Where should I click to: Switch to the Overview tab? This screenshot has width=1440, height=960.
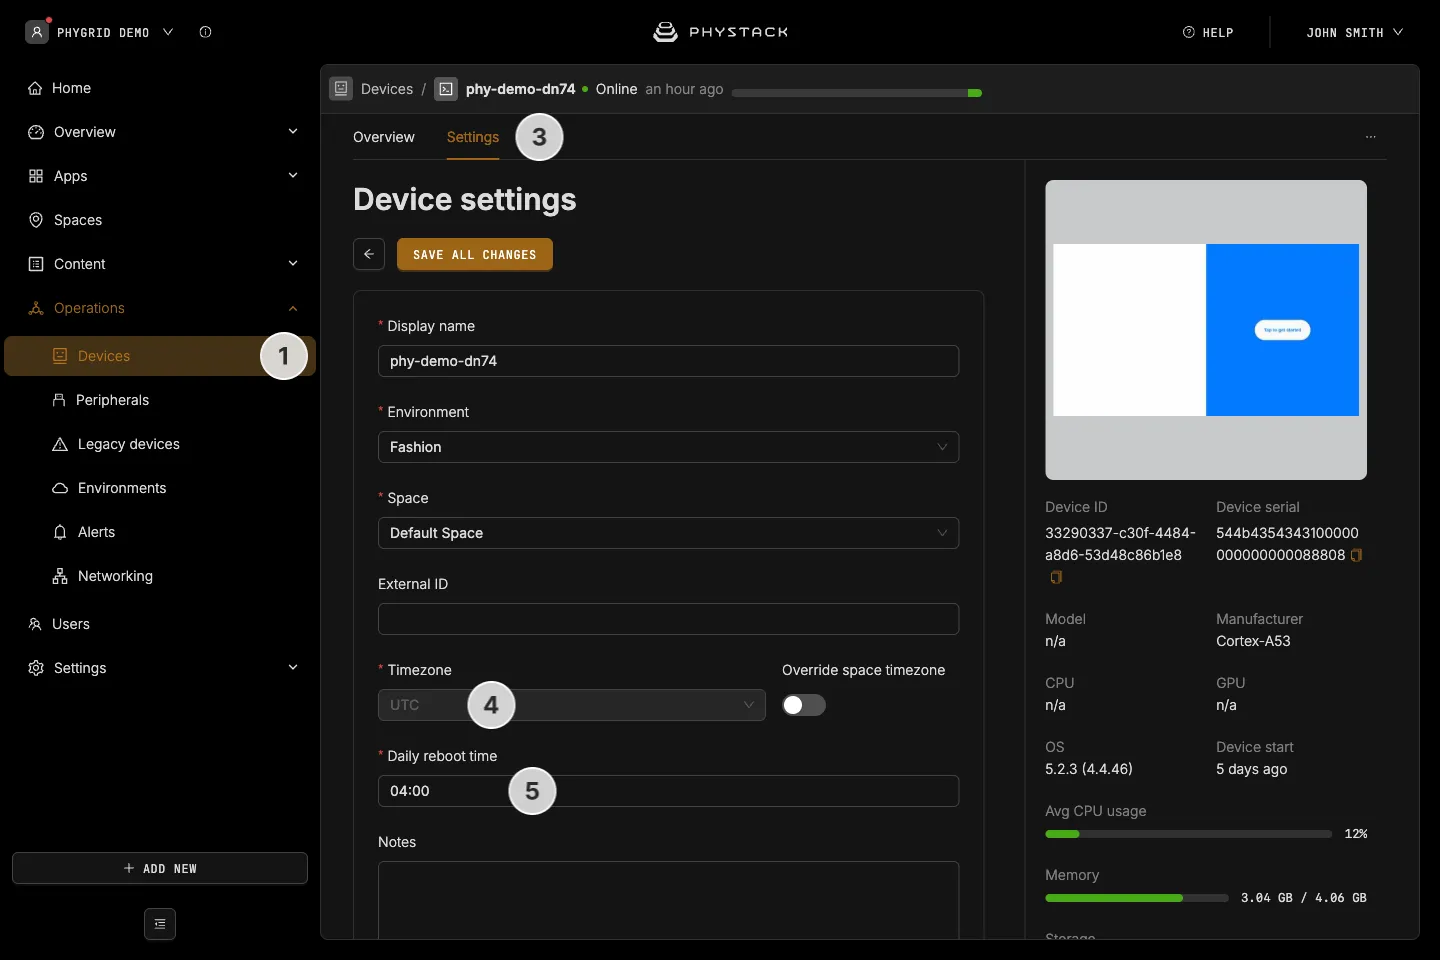point(384,137)
